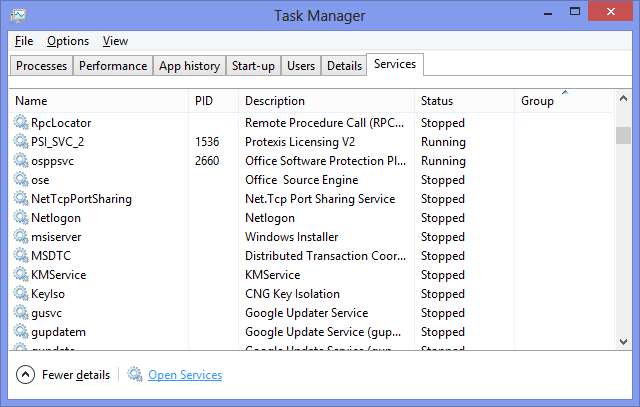This screenshot has height=407, width=640.
Task: Collapse view with Fewer details arrow
Action: pos(26,375)
